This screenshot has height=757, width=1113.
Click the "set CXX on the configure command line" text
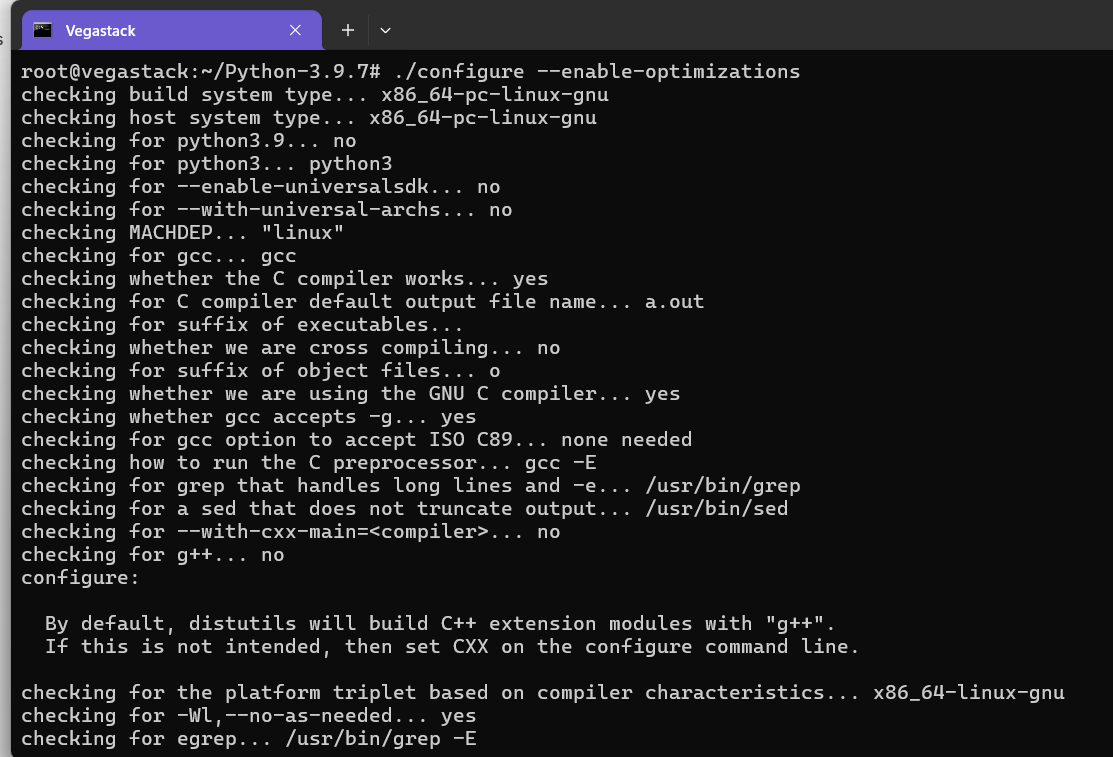click(680, 647)
